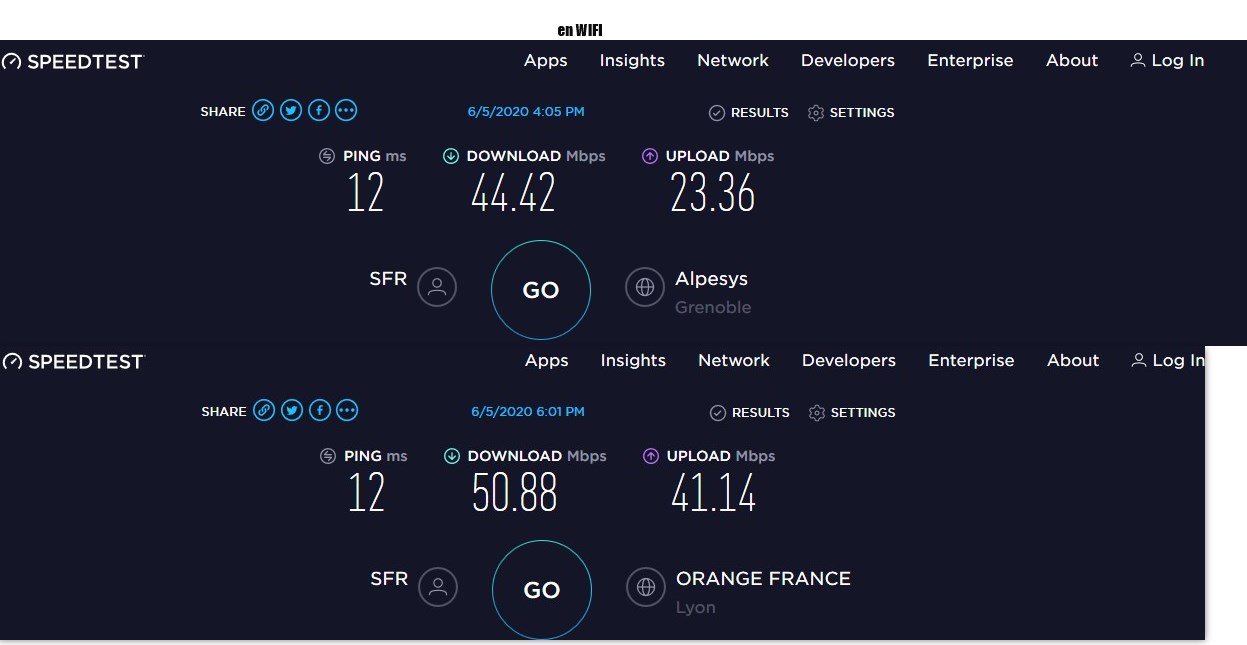
Task: Click the SFR user icon in bottom panel
Action: (438, 587)
